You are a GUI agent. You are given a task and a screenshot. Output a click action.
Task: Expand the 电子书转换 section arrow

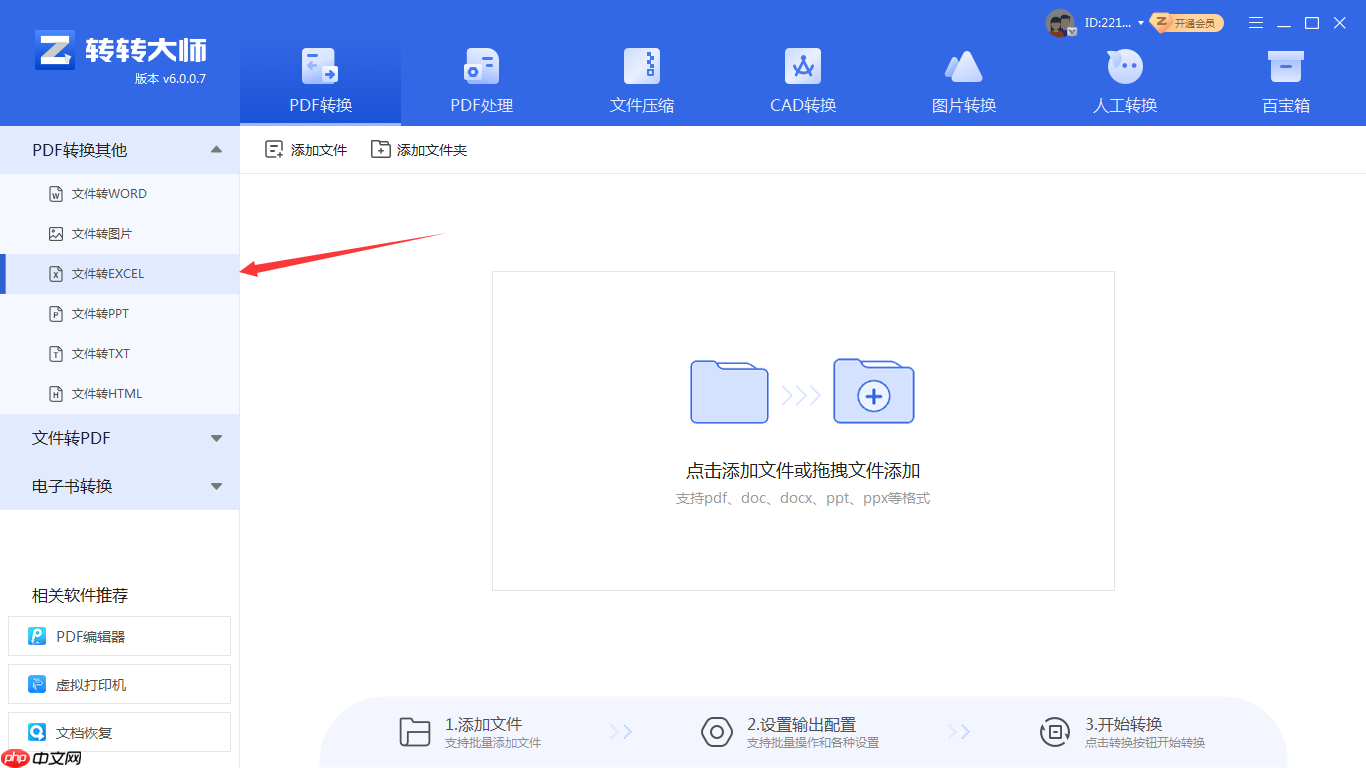(x=216, y=486)
